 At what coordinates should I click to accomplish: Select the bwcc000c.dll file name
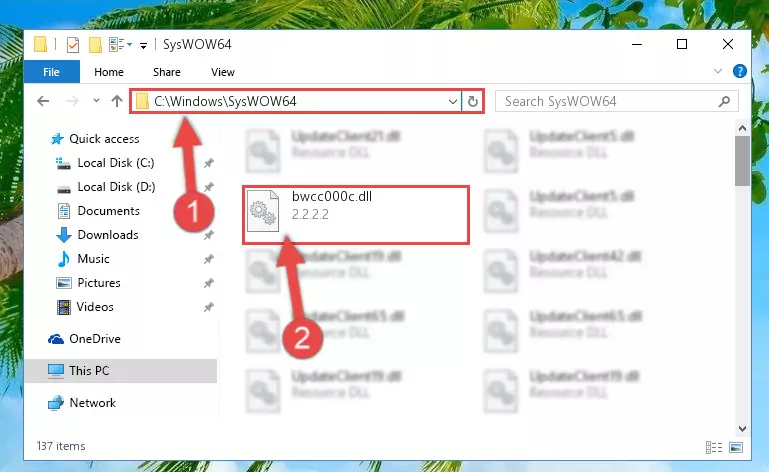point(332,197)
